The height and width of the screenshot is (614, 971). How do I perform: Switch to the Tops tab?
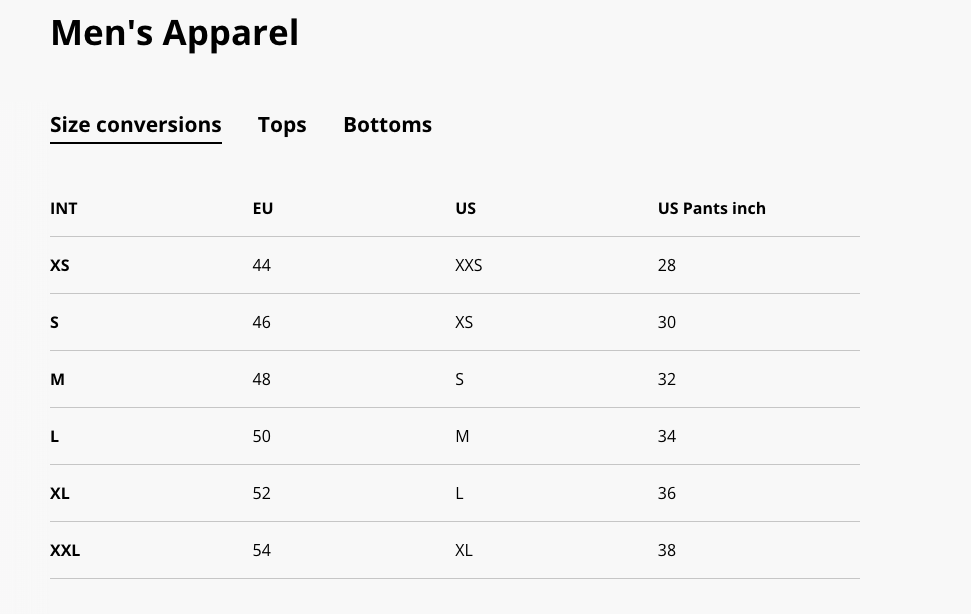click(282, 125)
